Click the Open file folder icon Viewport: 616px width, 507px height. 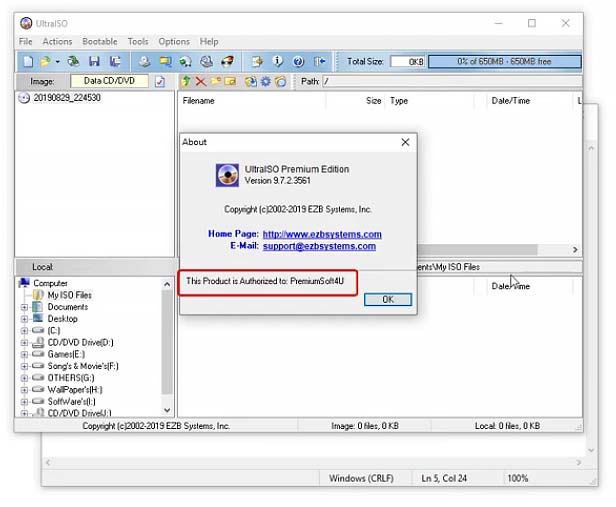click(46, 62)
